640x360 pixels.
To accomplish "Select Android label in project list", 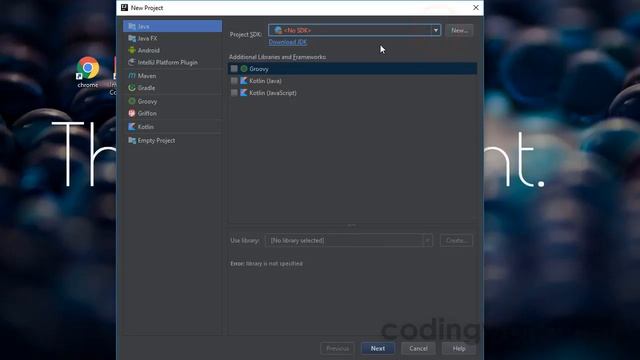I will 149,50.
